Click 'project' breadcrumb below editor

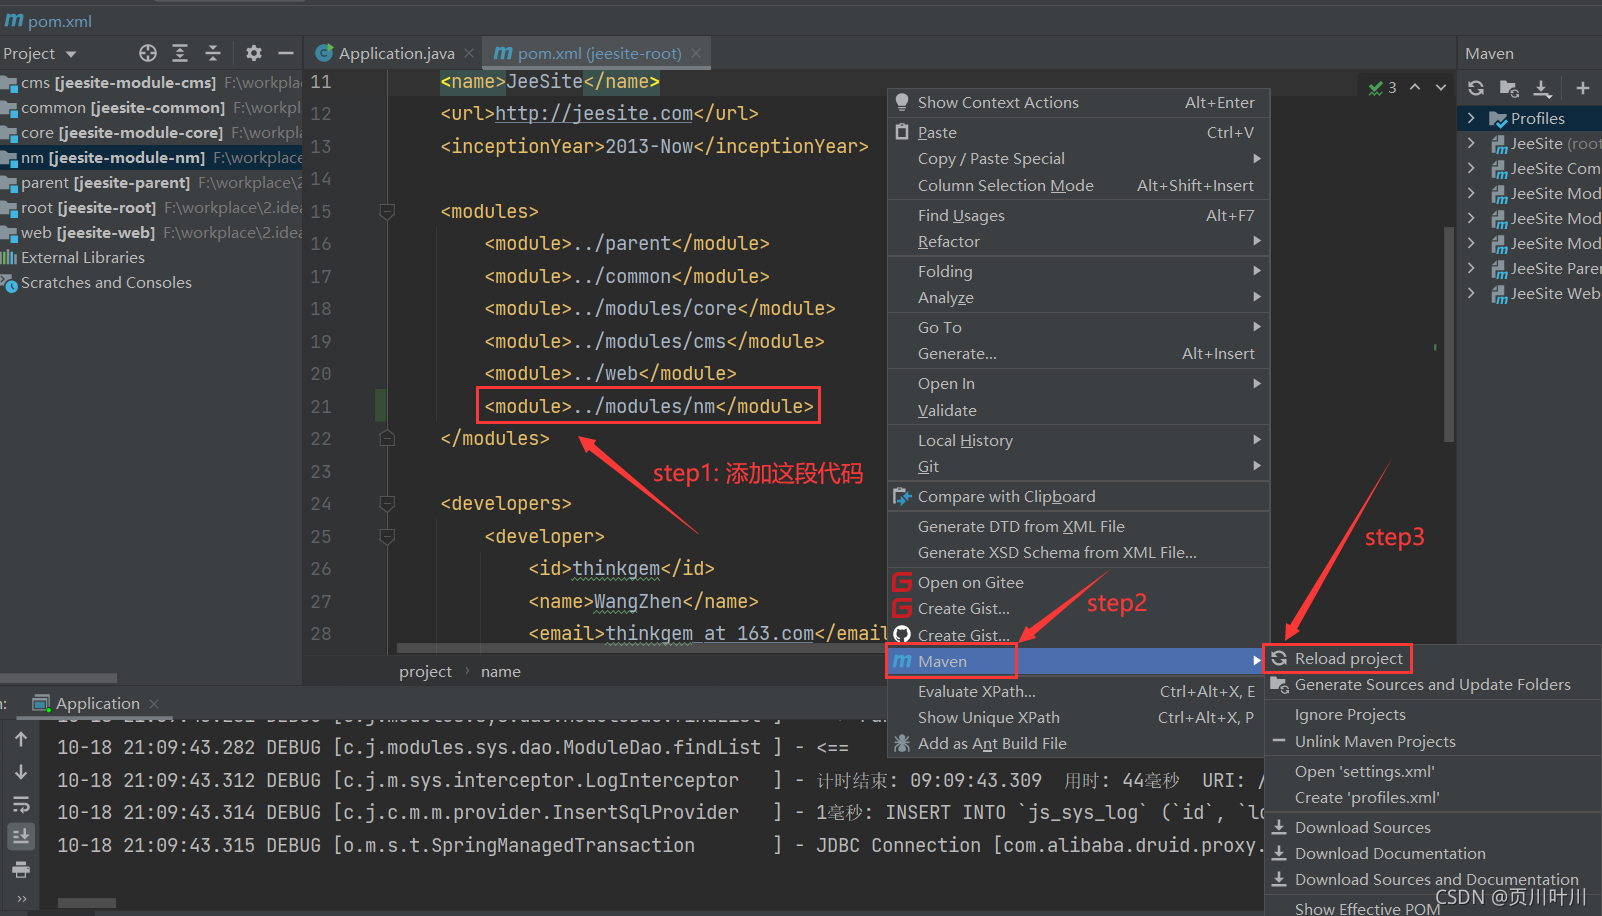click(425, 671)
